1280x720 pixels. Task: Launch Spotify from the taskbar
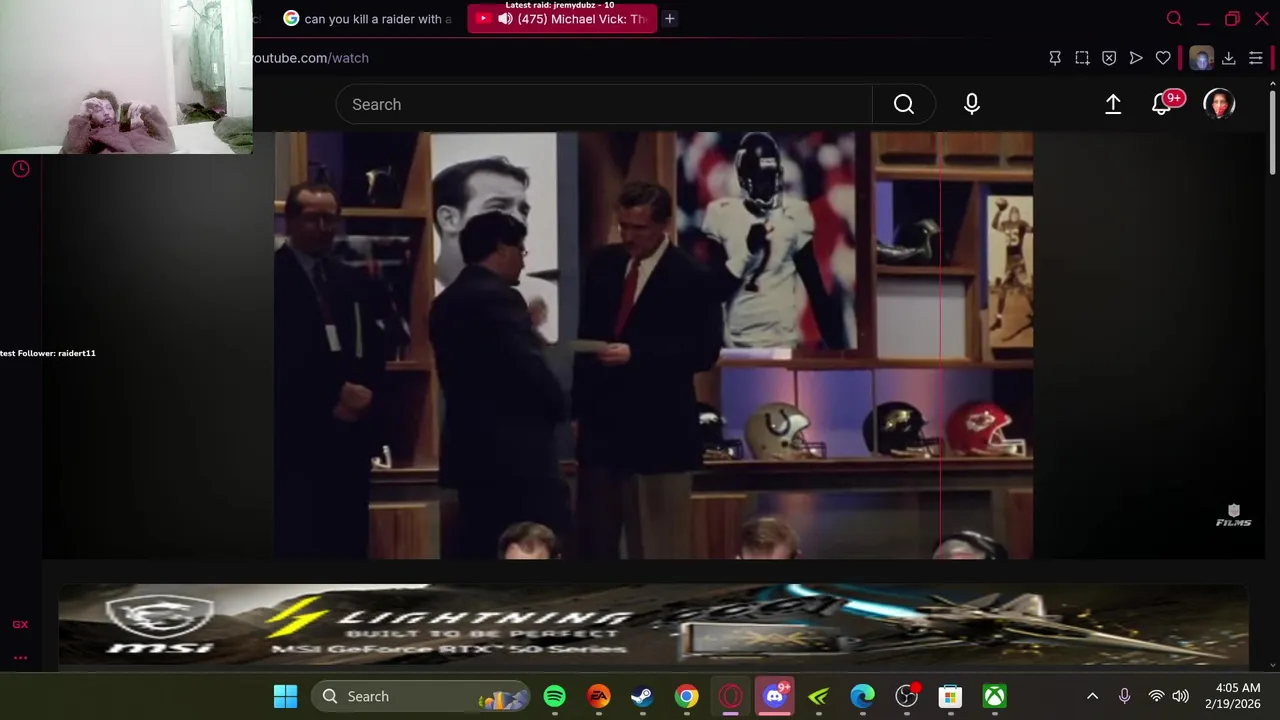click(554, 696)
